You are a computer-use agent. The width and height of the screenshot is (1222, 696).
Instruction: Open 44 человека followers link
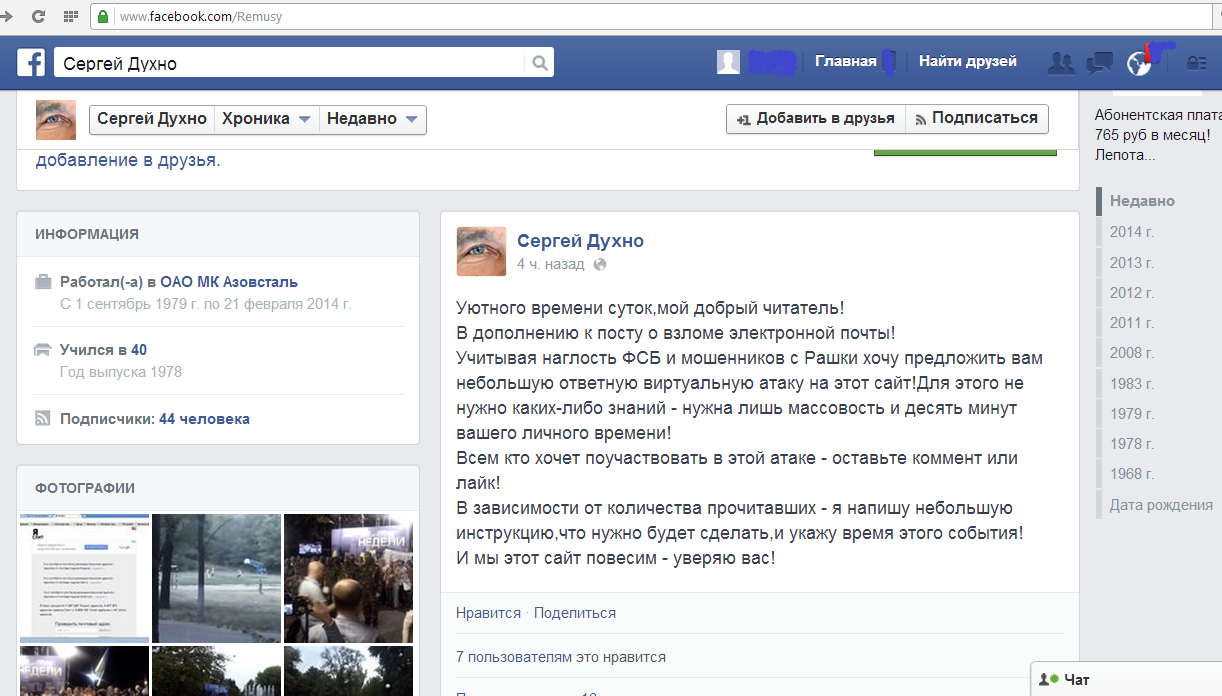coord(204,419)
